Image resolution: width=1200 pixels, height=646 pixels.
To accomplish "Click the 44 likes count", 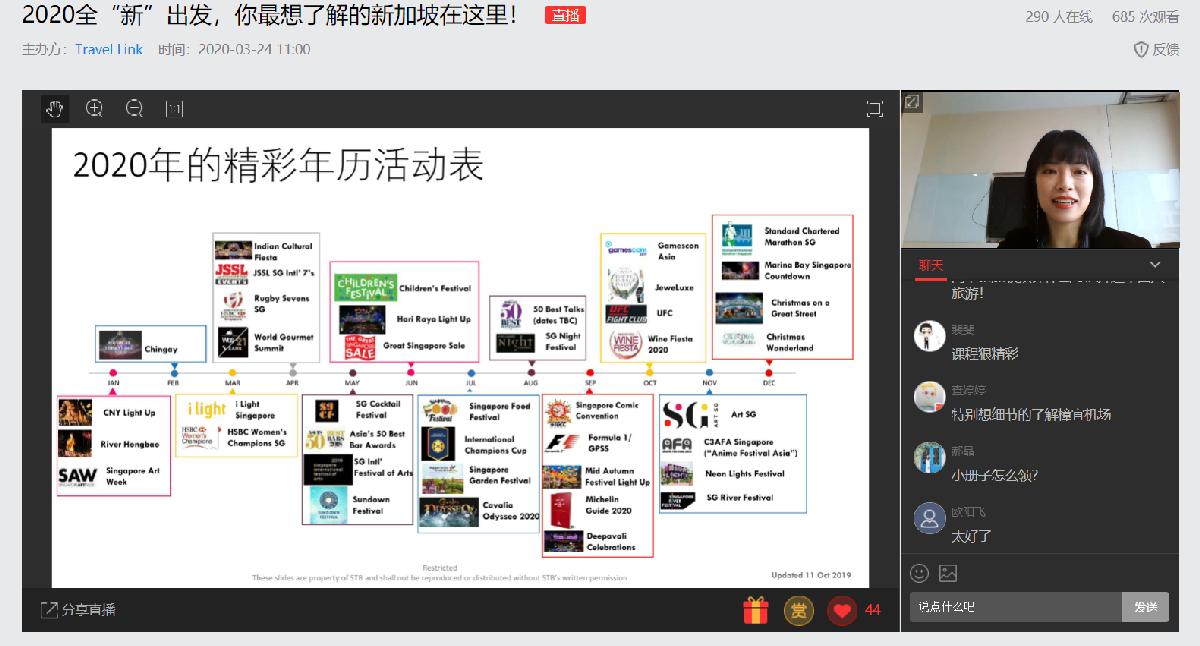I will 873,609.
